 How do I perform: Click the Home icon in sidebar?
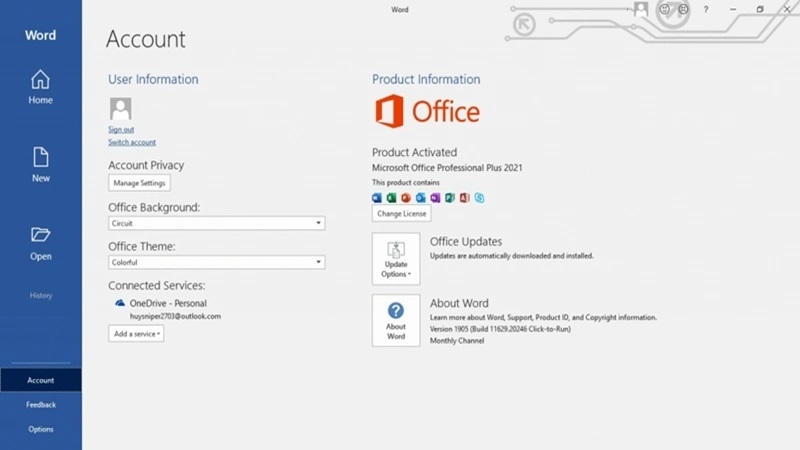[x=40, y=79]
